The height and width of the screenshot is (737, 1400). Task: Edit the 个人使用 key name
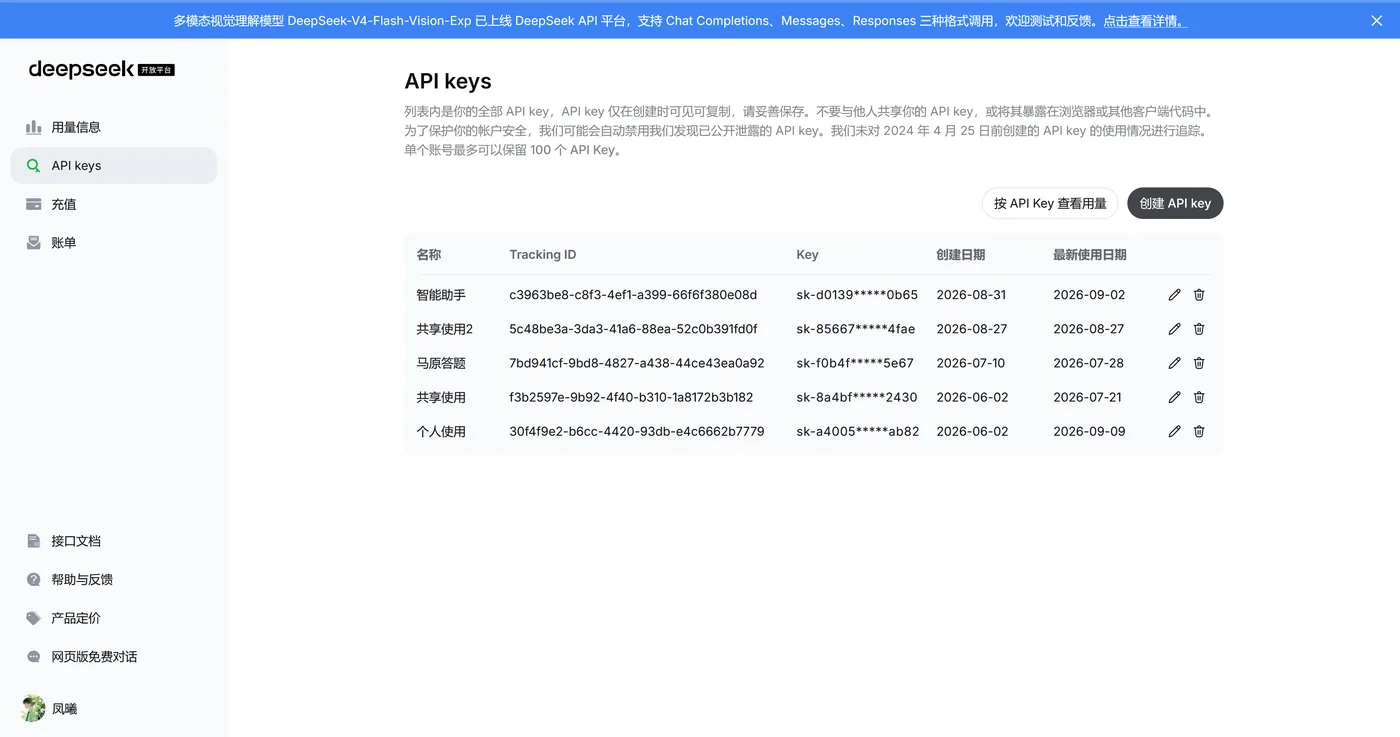1174,431
